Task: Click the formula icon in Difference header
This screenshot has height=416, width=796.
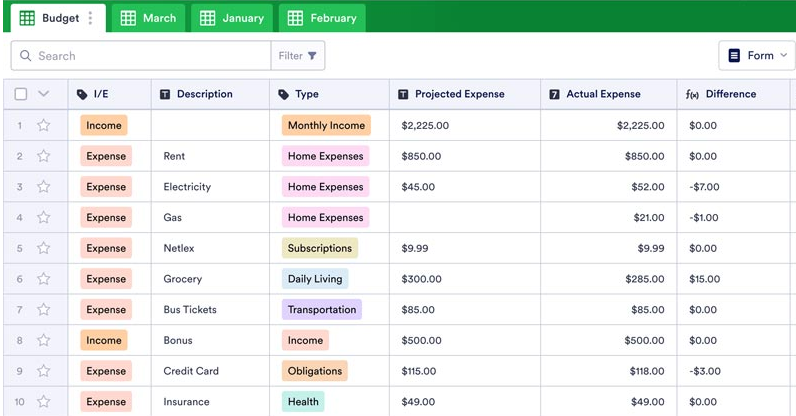Action: pos(692,95)
